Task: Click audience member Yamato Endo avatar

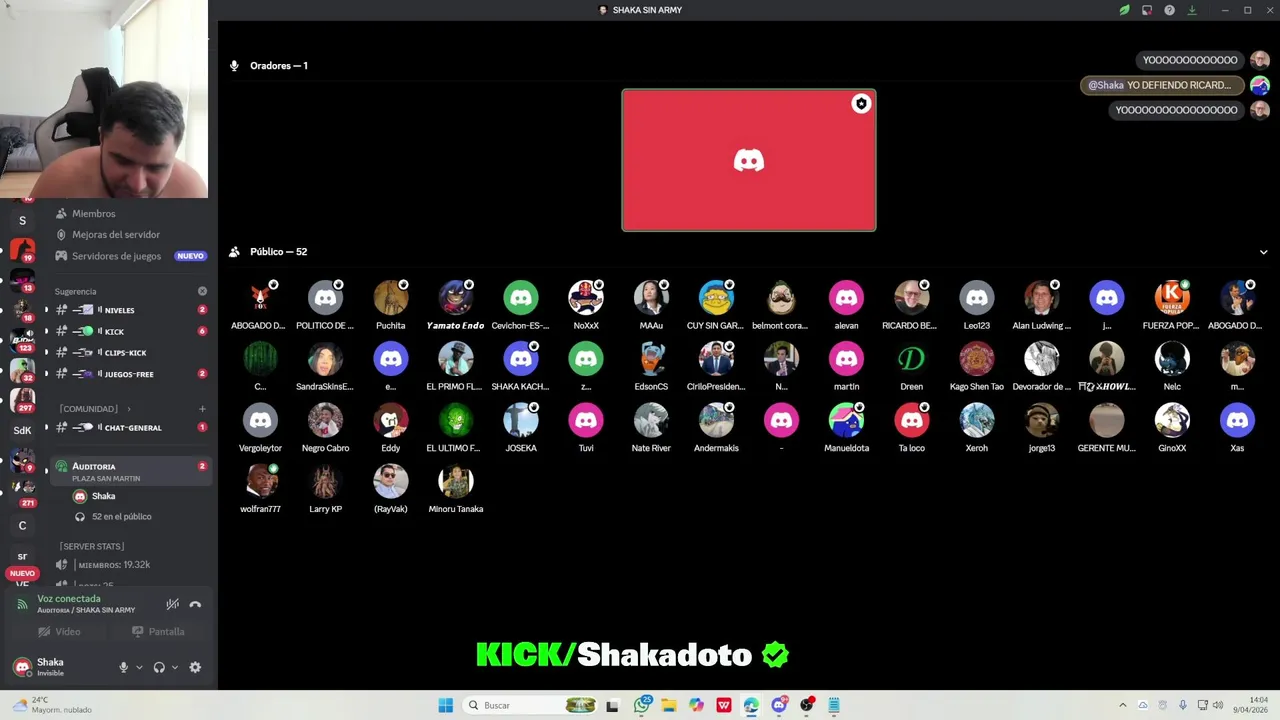Action: 456,297
